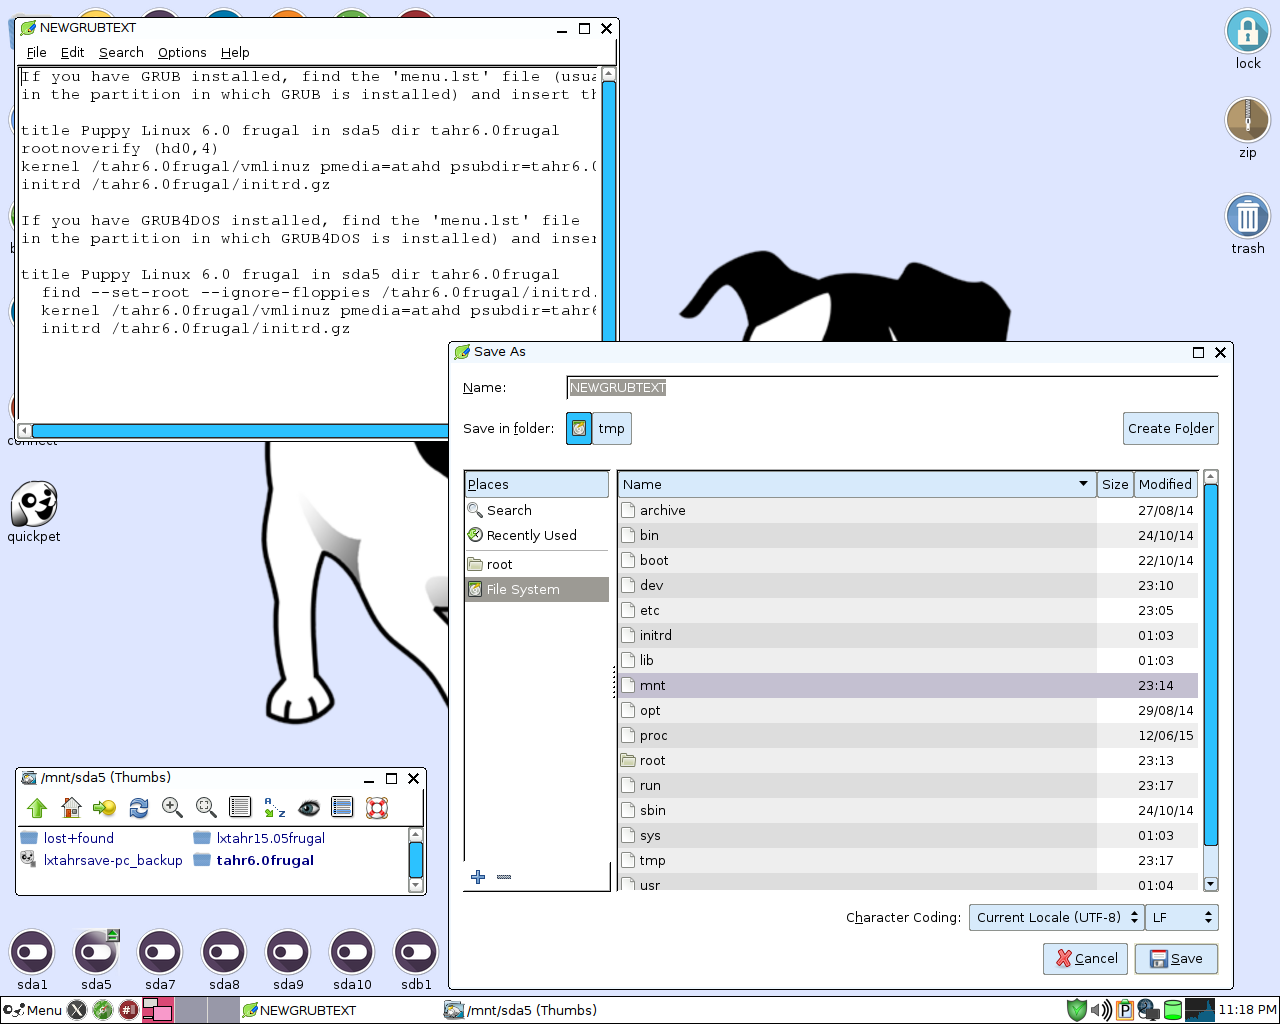Open the Character Coding dropdown

pos(1055,917)
